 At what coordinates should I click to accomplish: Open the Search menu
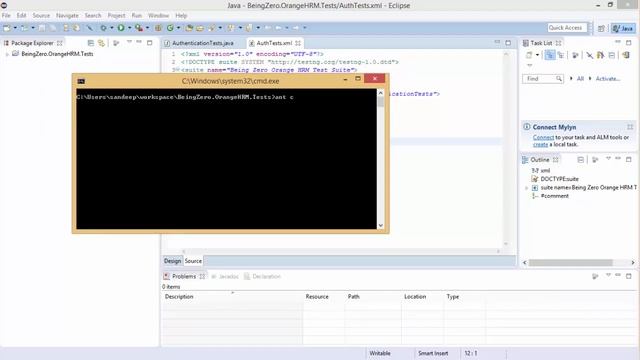tap(93, 16)
